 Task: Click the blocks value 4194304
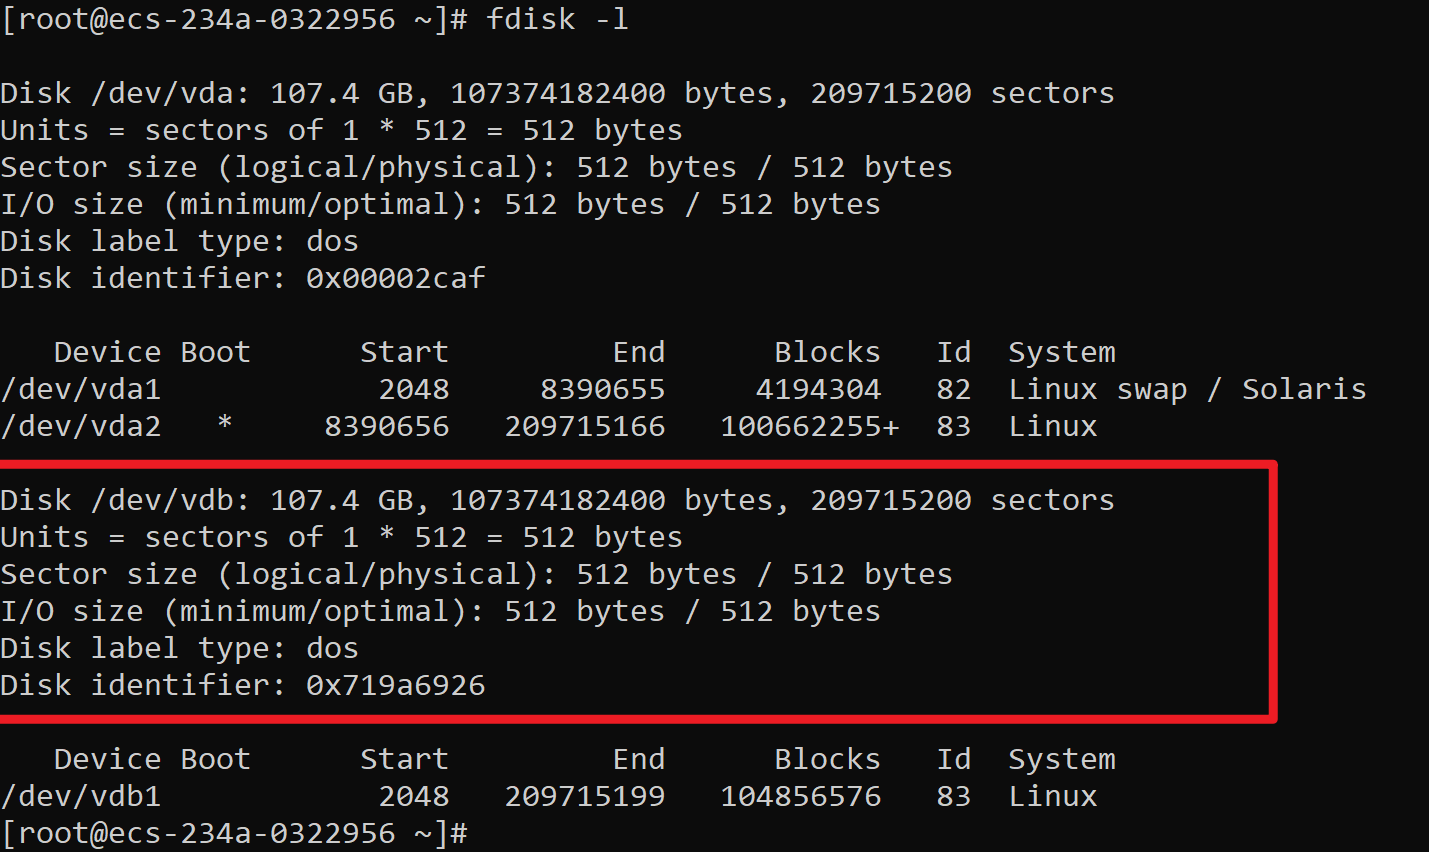click(818, 389)
